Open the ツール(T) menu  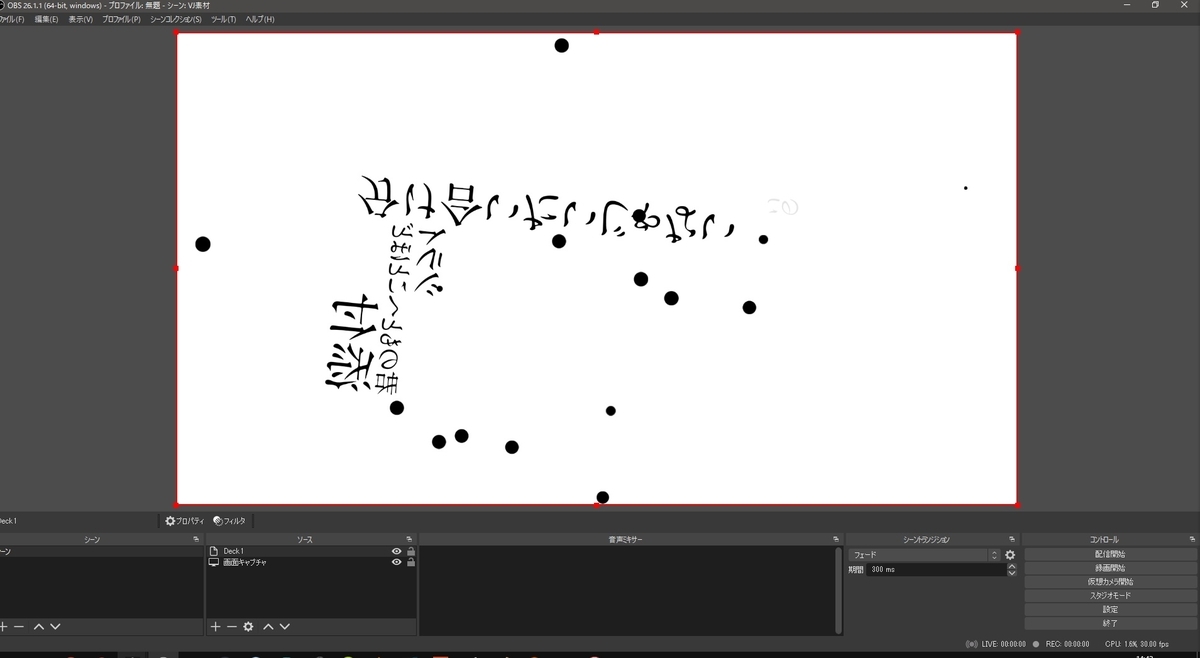click(x=223, y=19)
